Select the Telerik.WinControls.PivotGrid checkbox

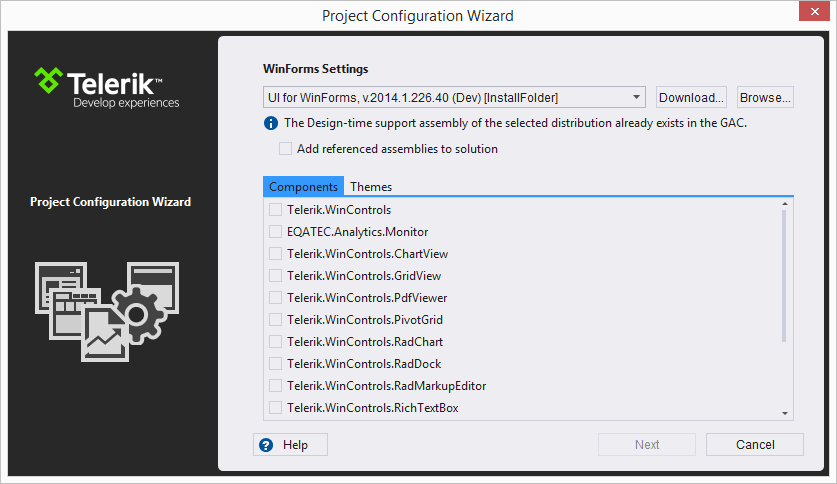275,320
